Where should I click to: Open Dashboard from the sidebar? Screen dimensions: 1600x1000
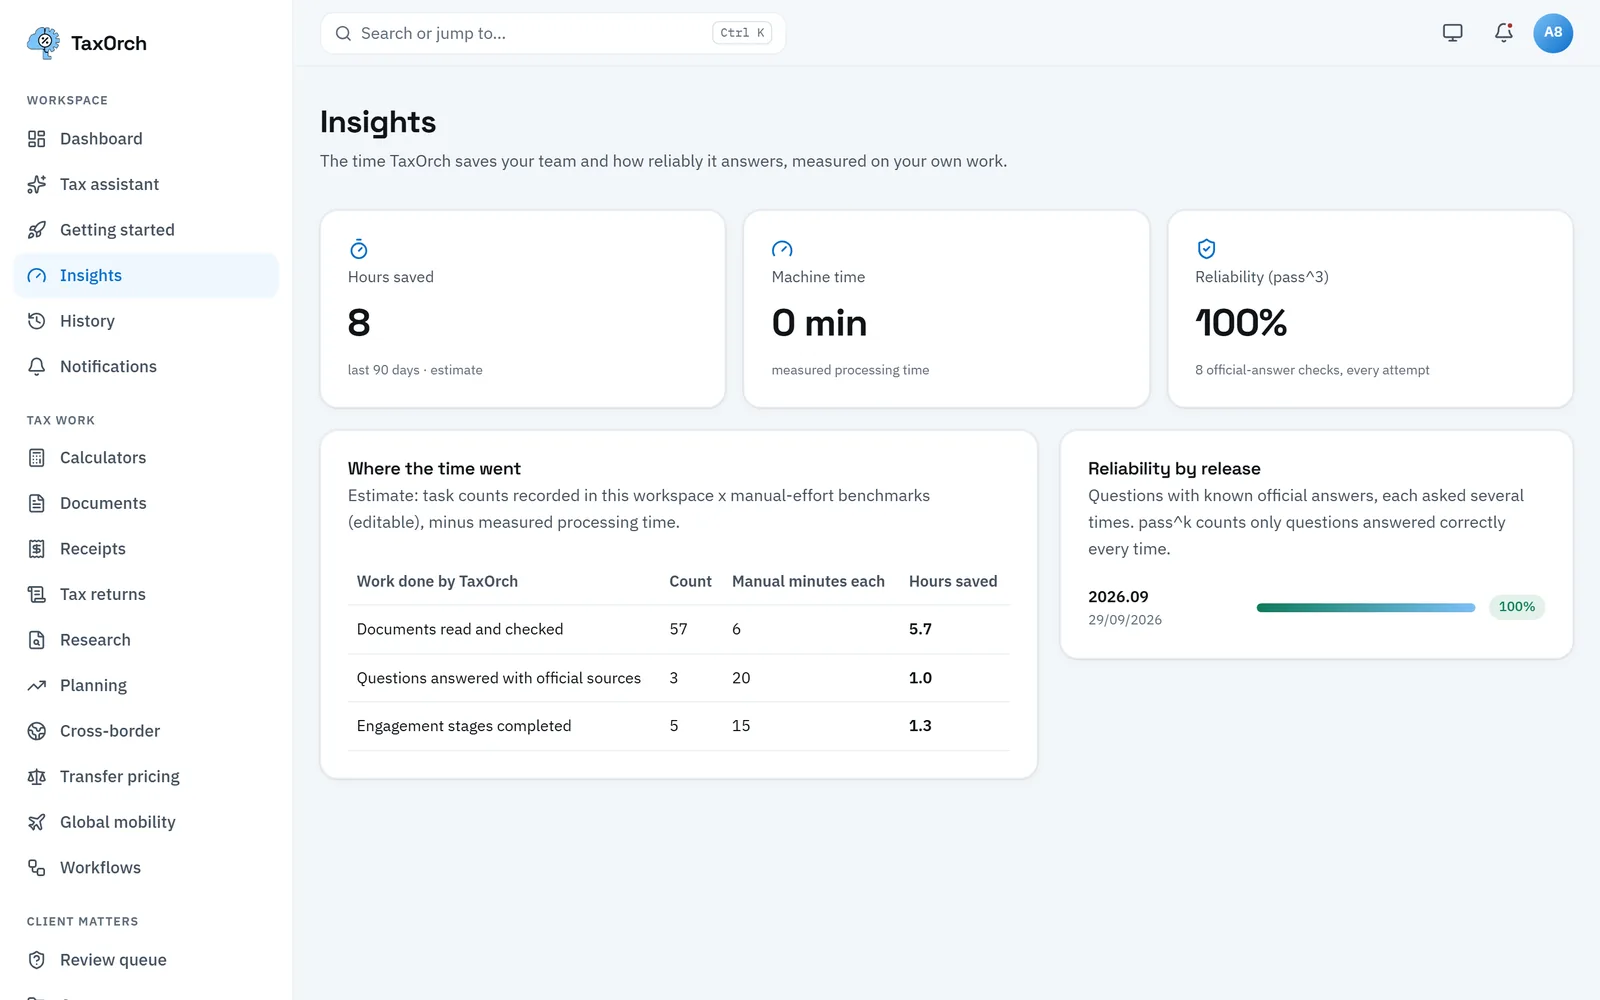[146, 139]
